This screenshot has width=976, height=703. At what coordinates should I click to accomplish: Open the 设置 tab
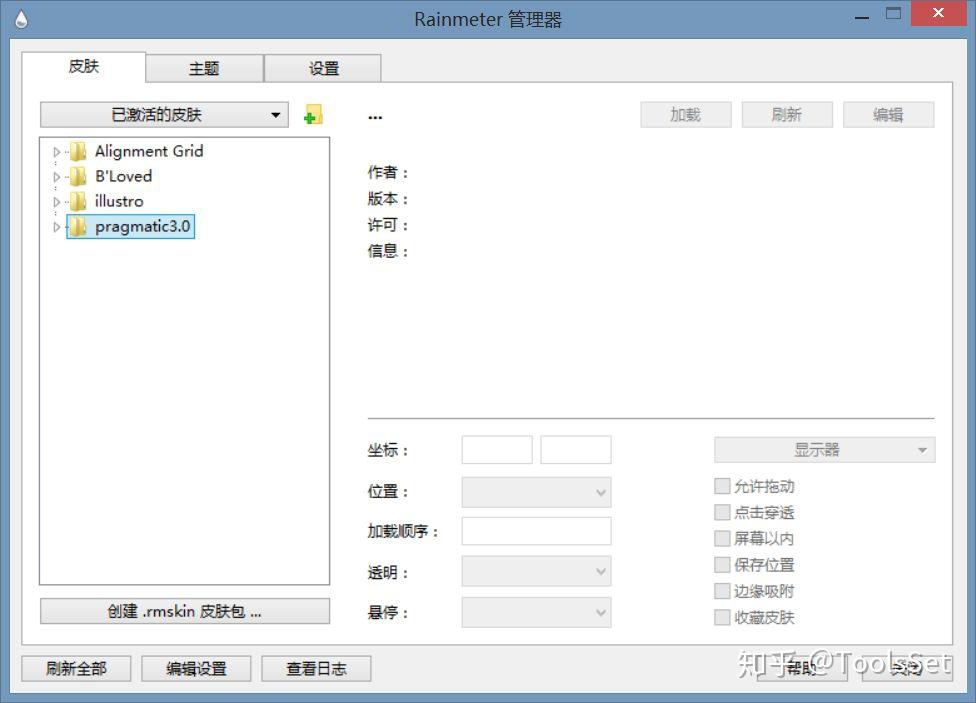tap(323, 68)
